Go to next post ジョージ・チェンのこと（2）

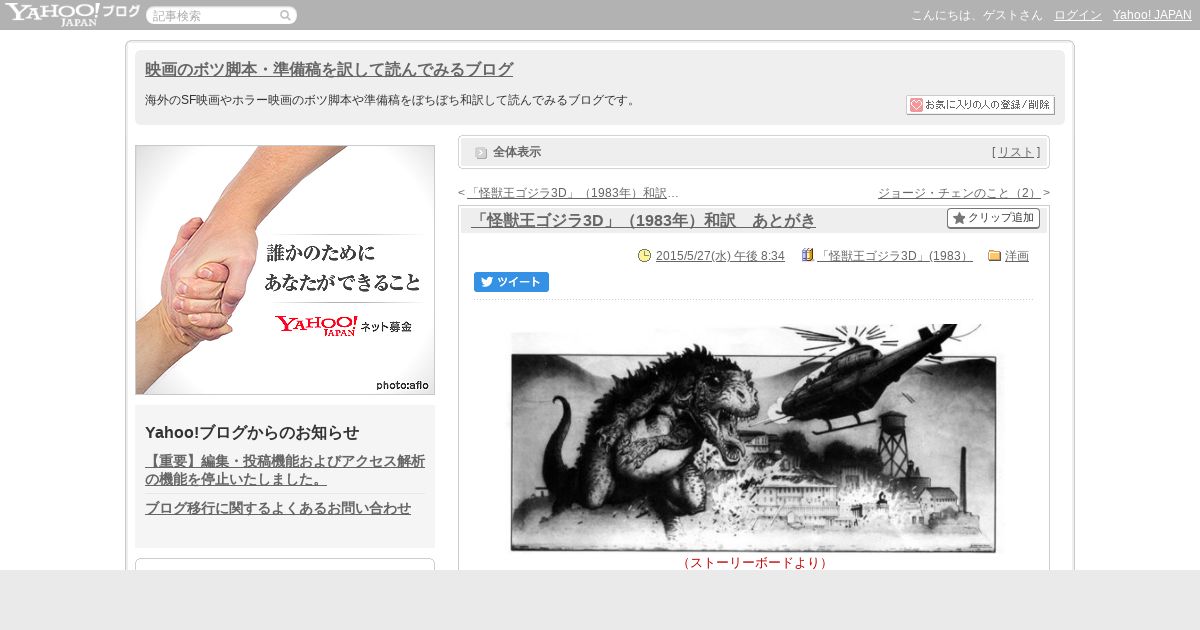(959, 193)
